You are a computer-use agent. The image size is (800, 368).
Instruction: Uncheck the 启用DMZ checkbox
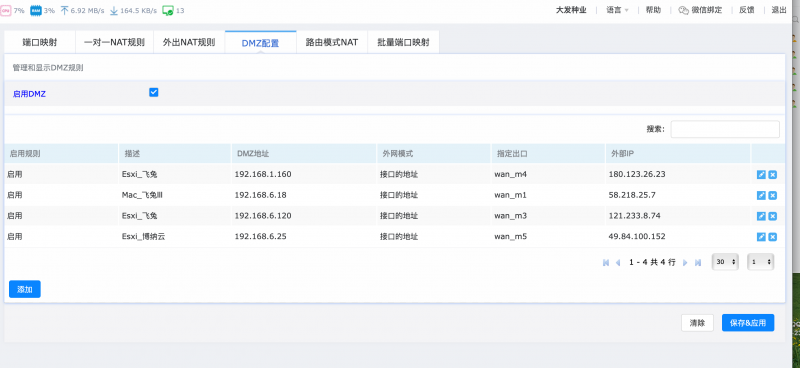click(154, 92)
